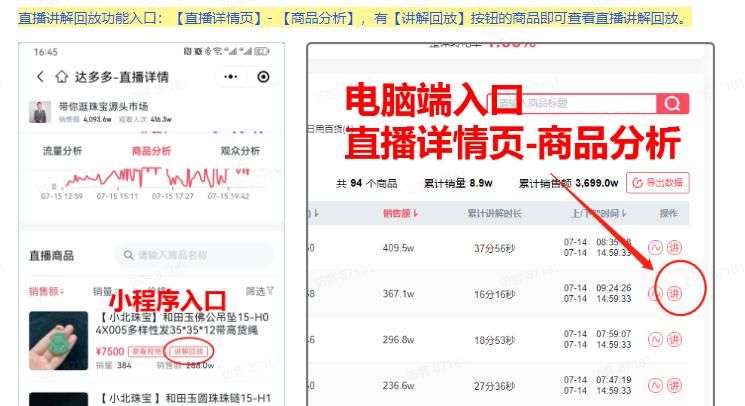This screenshot has width=745, height=406.
Task: Click the 37分56秒 duration cell
Action: [494, 248]
